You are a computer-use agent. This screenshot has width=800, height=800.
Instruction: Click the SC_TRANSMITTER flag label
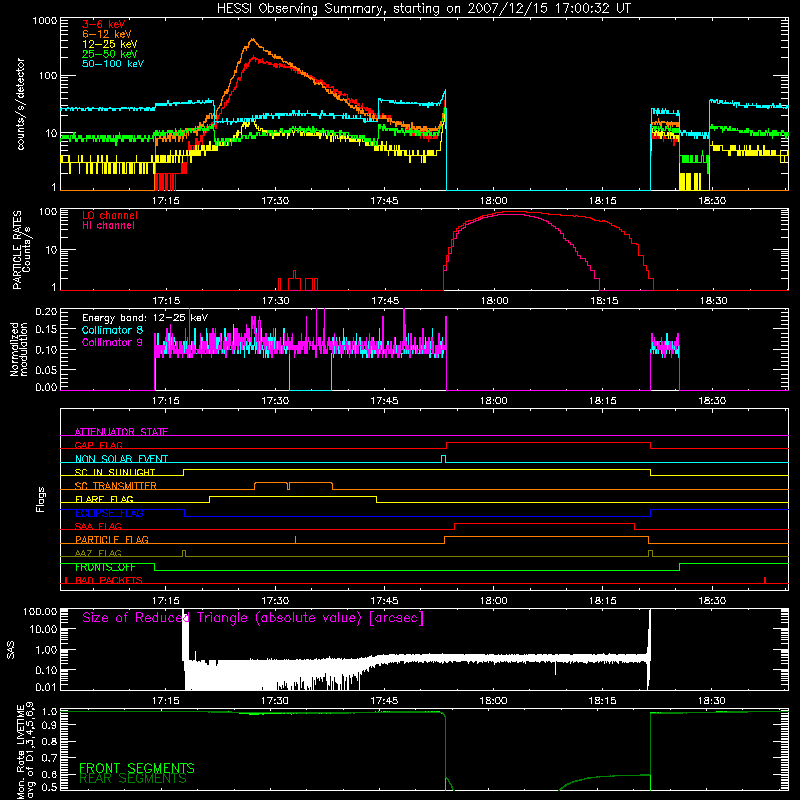click(116, 485)
